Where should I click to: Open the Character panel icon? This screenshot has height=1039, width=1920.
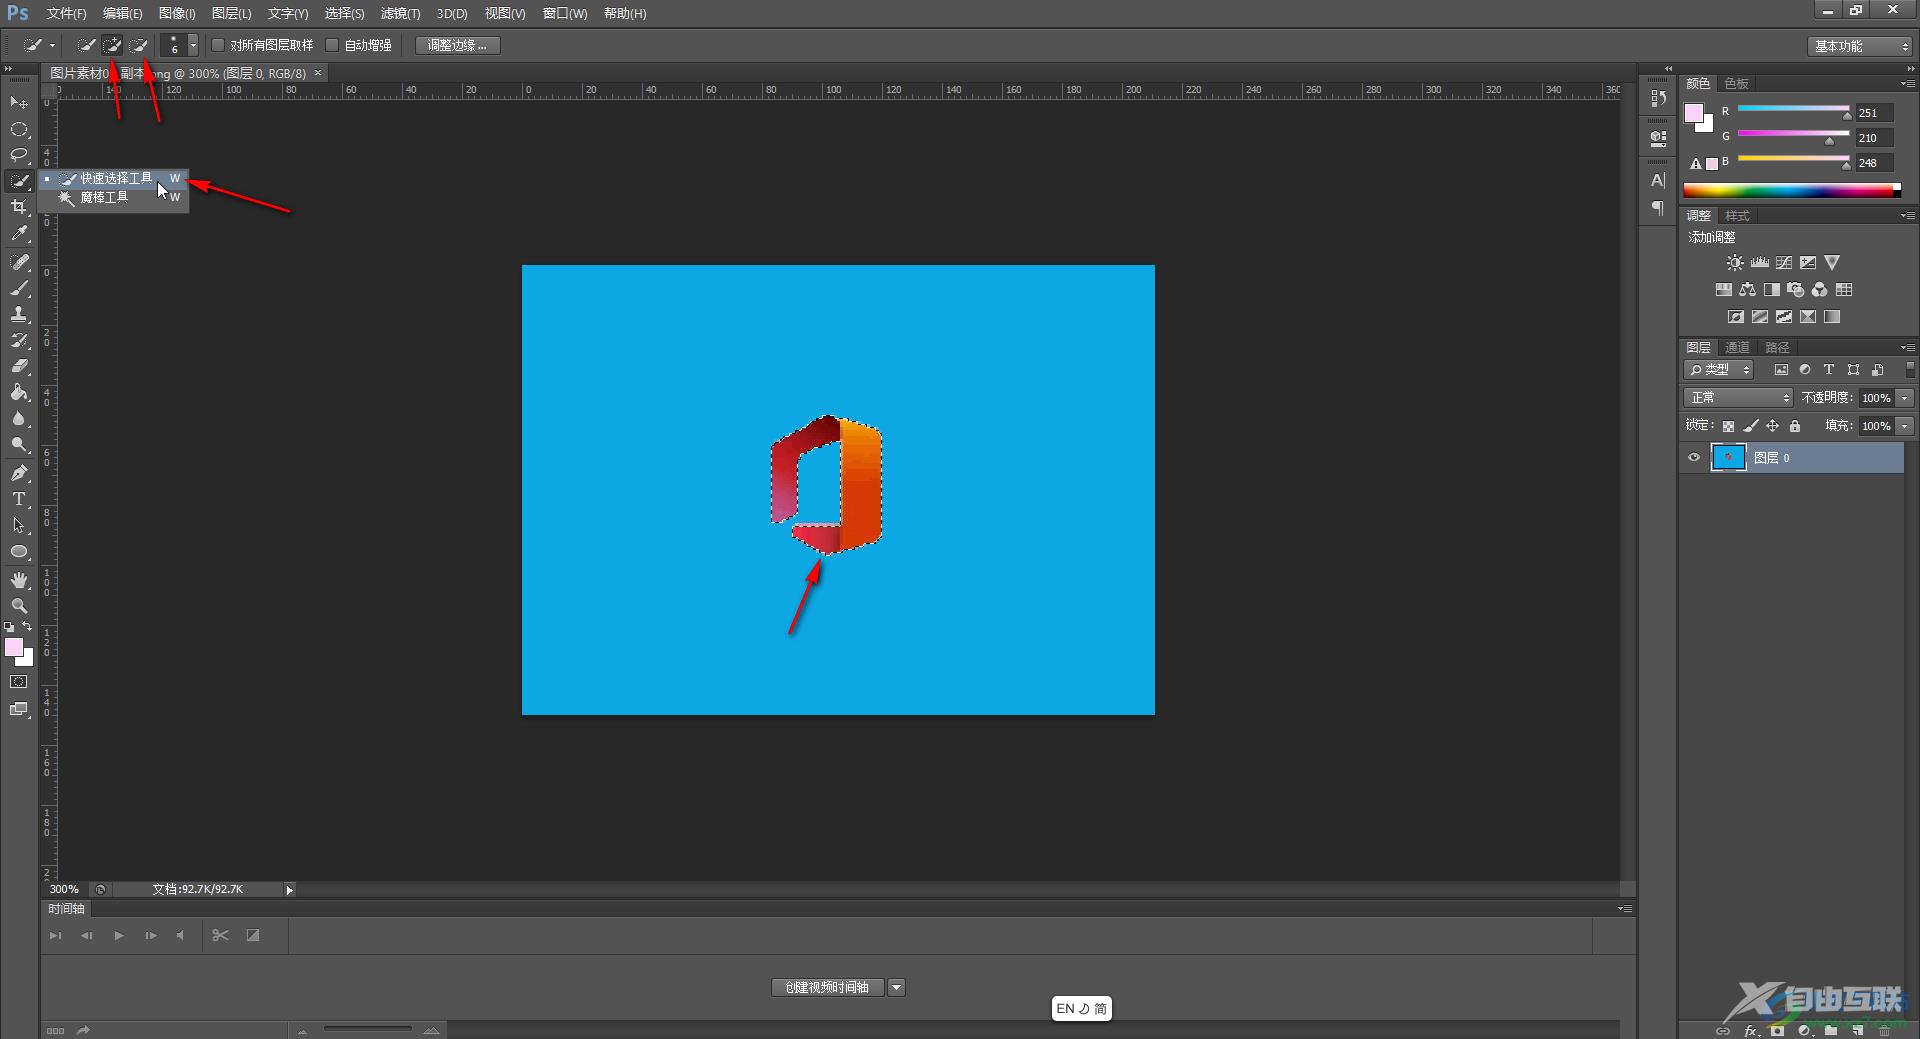tap(1659, 181)
